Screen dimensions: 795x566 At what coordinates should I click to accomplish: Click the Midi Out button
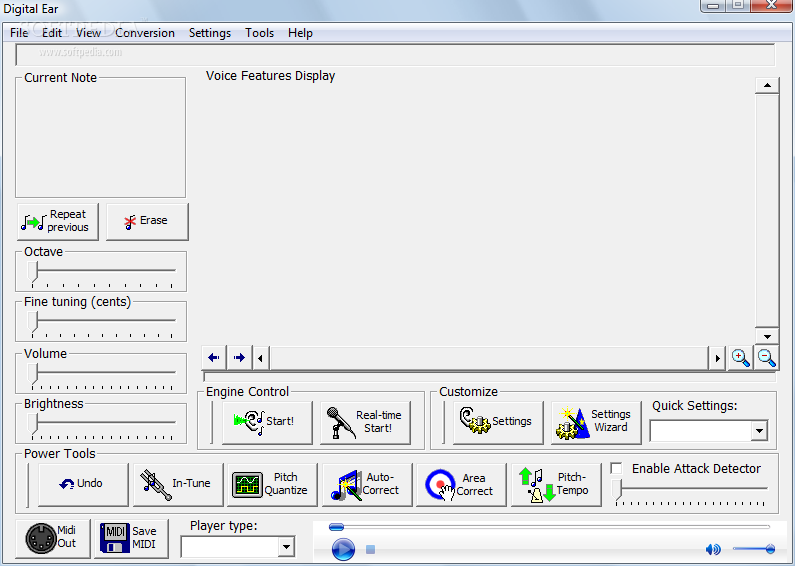(53, 538)
